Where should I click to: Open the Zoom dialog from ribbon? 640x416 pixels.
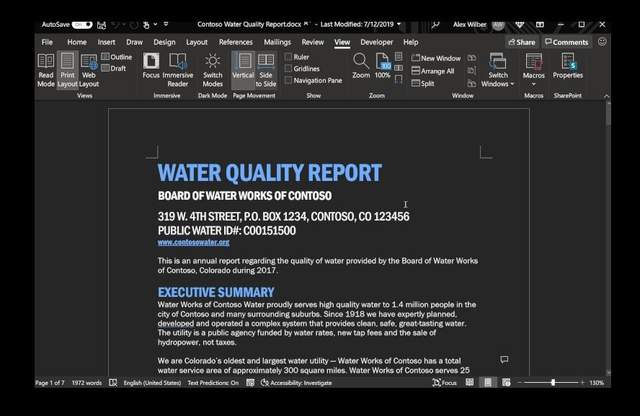361,67
